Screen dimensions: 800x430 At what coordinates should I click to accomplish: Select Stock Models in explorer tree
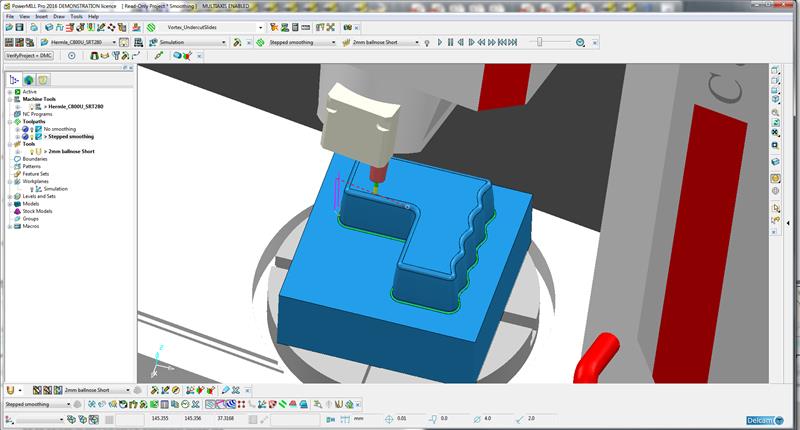point(37,211)
